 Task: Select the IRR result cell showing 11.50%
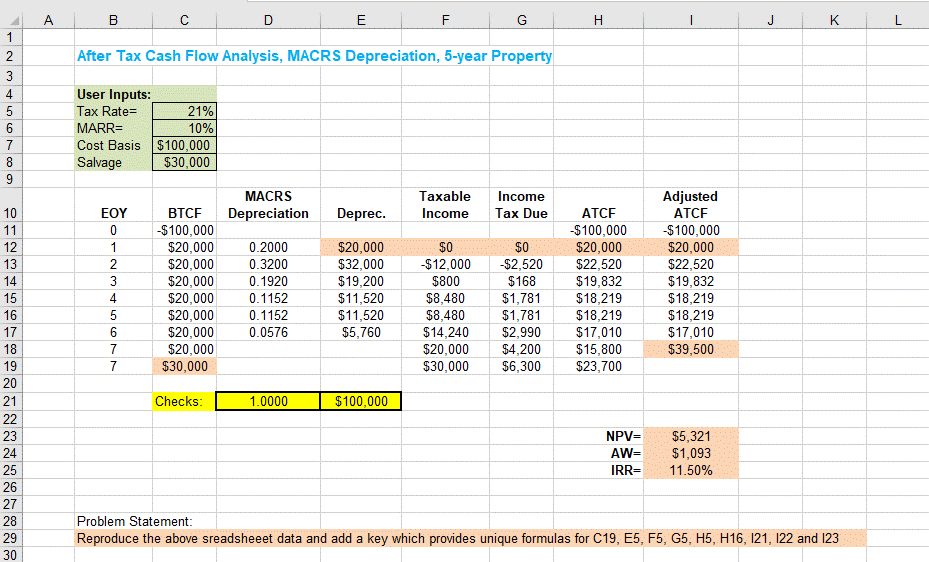click(x=690, y=470)
